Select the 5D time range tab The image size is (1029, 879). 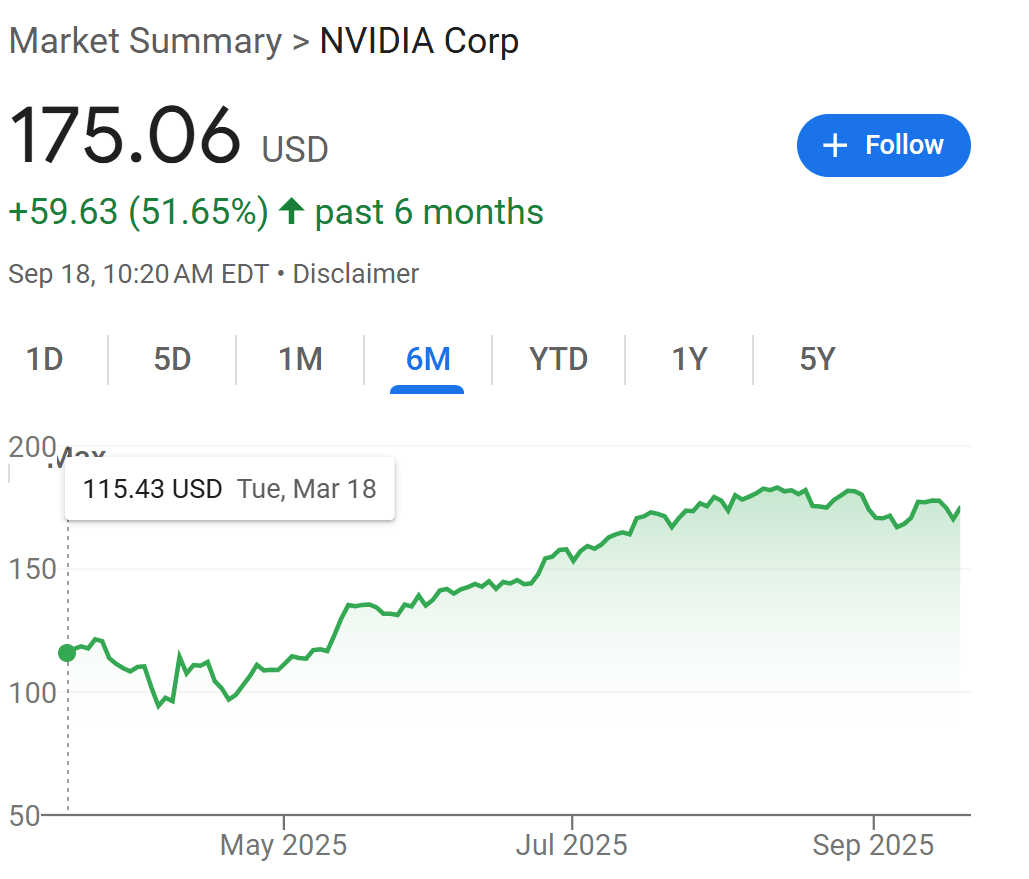(172, 359)
